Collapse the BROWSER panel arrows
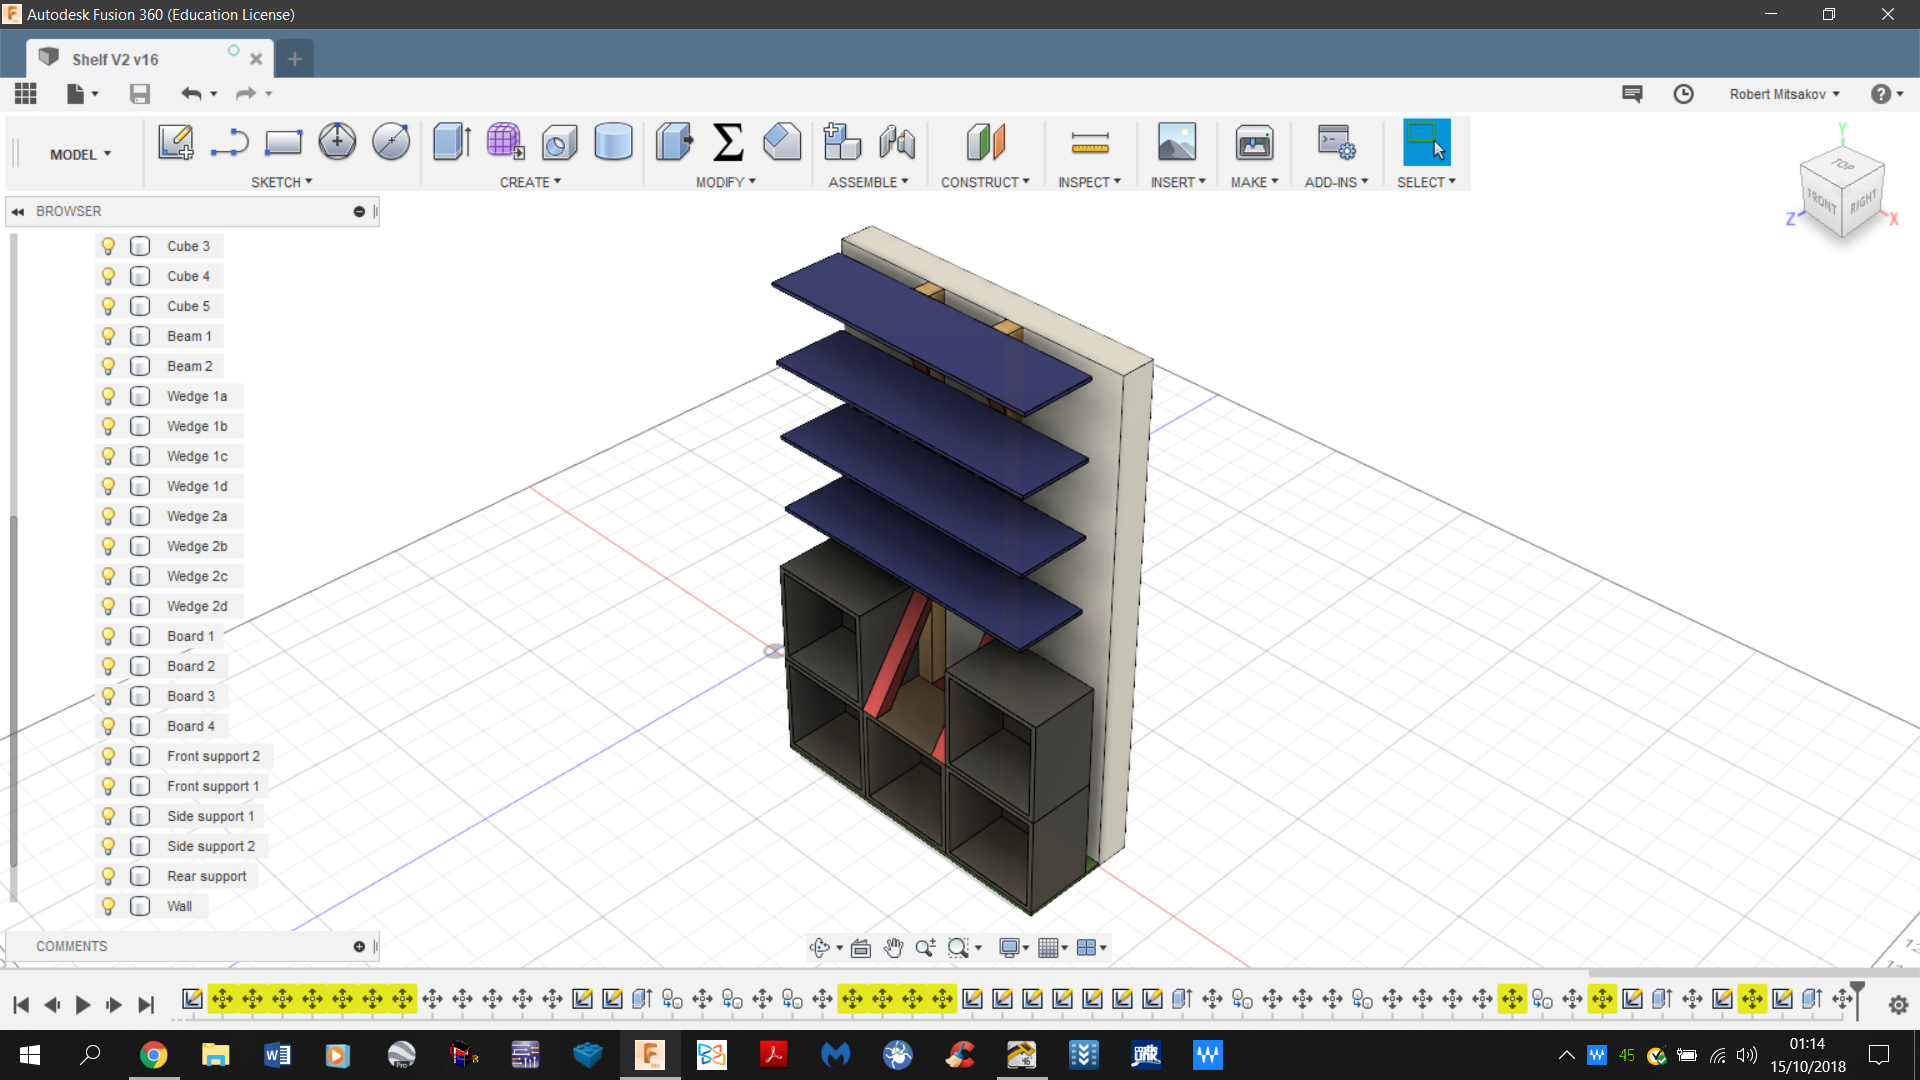Screen dimensions: 1920x1080 [x=18, y=211]
